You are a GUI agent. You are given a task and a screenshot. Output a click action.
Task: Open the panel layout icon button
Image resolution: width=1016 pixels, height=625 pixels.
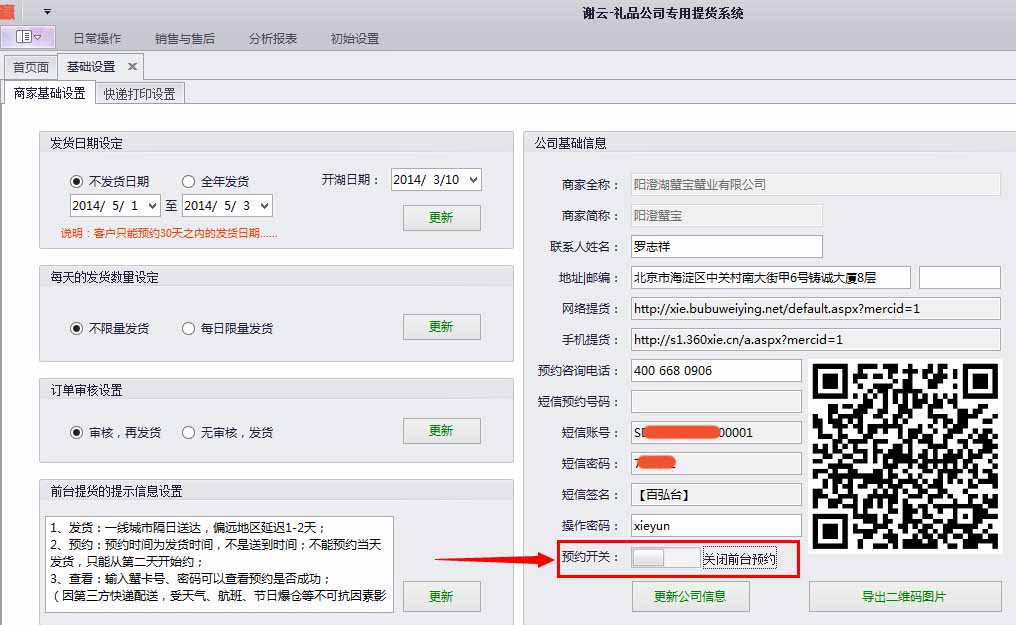tap(28, 37)
